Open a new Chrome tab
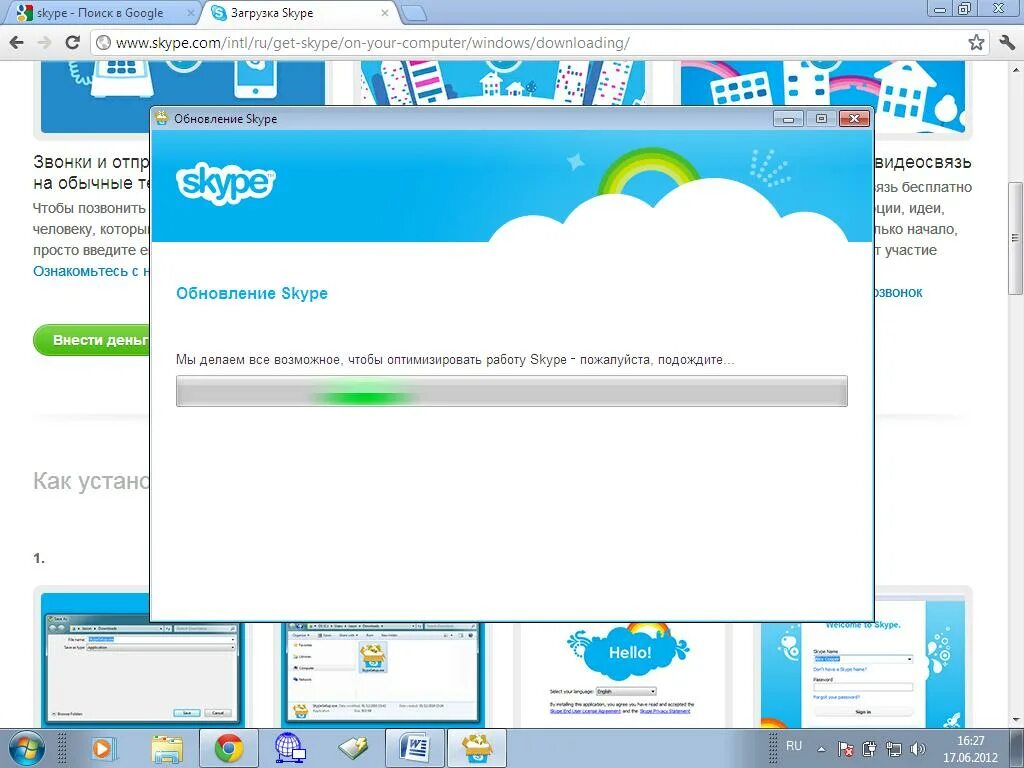The height and width of the screenshot is (768, 1024). tap(413, 12)
